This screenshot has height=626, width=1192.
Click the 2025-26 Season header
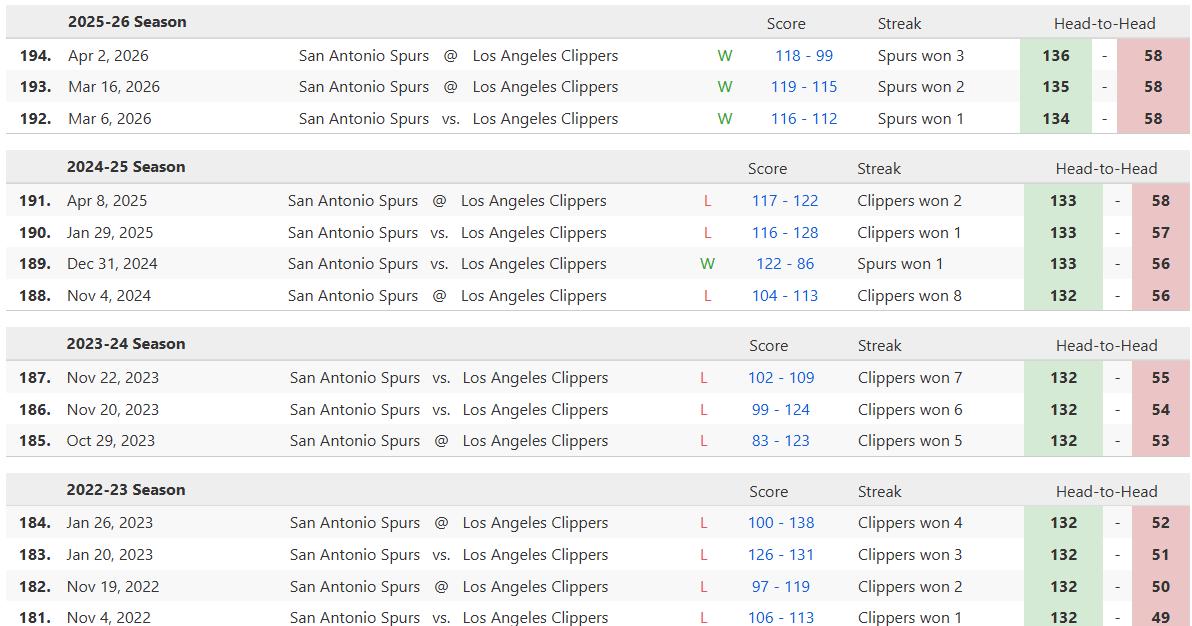point(127,22)
